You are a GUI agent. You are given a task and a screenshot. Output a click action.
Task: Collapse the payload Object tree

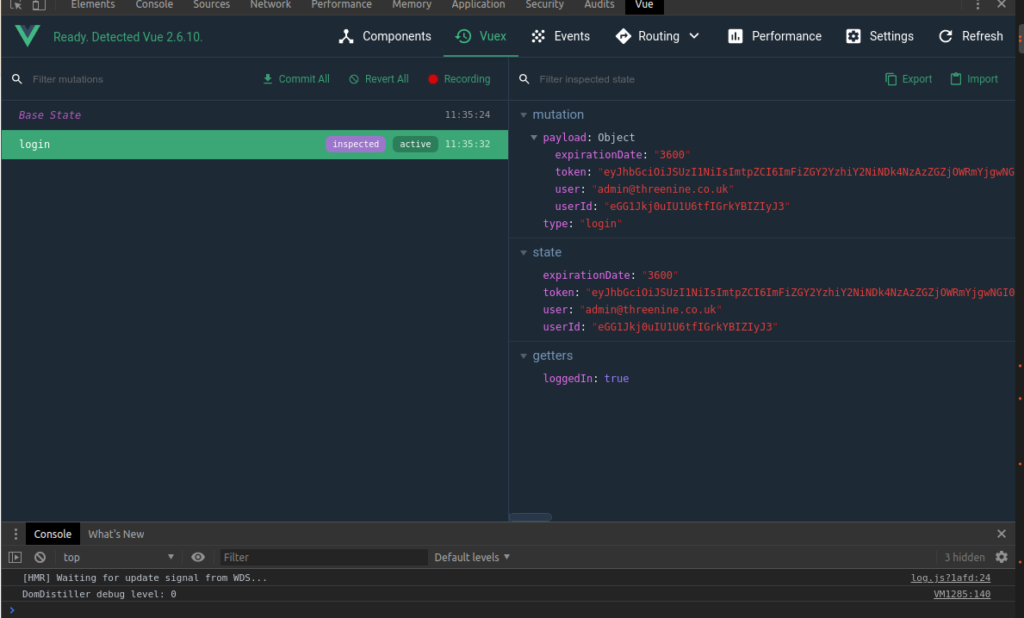pos(534,137)
